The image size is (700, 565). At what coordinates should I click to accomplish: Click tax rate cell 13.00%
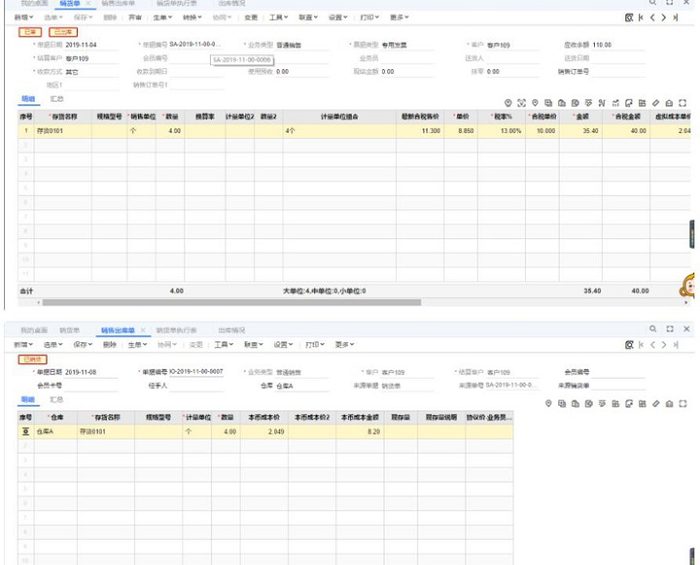tap(501, 131)
